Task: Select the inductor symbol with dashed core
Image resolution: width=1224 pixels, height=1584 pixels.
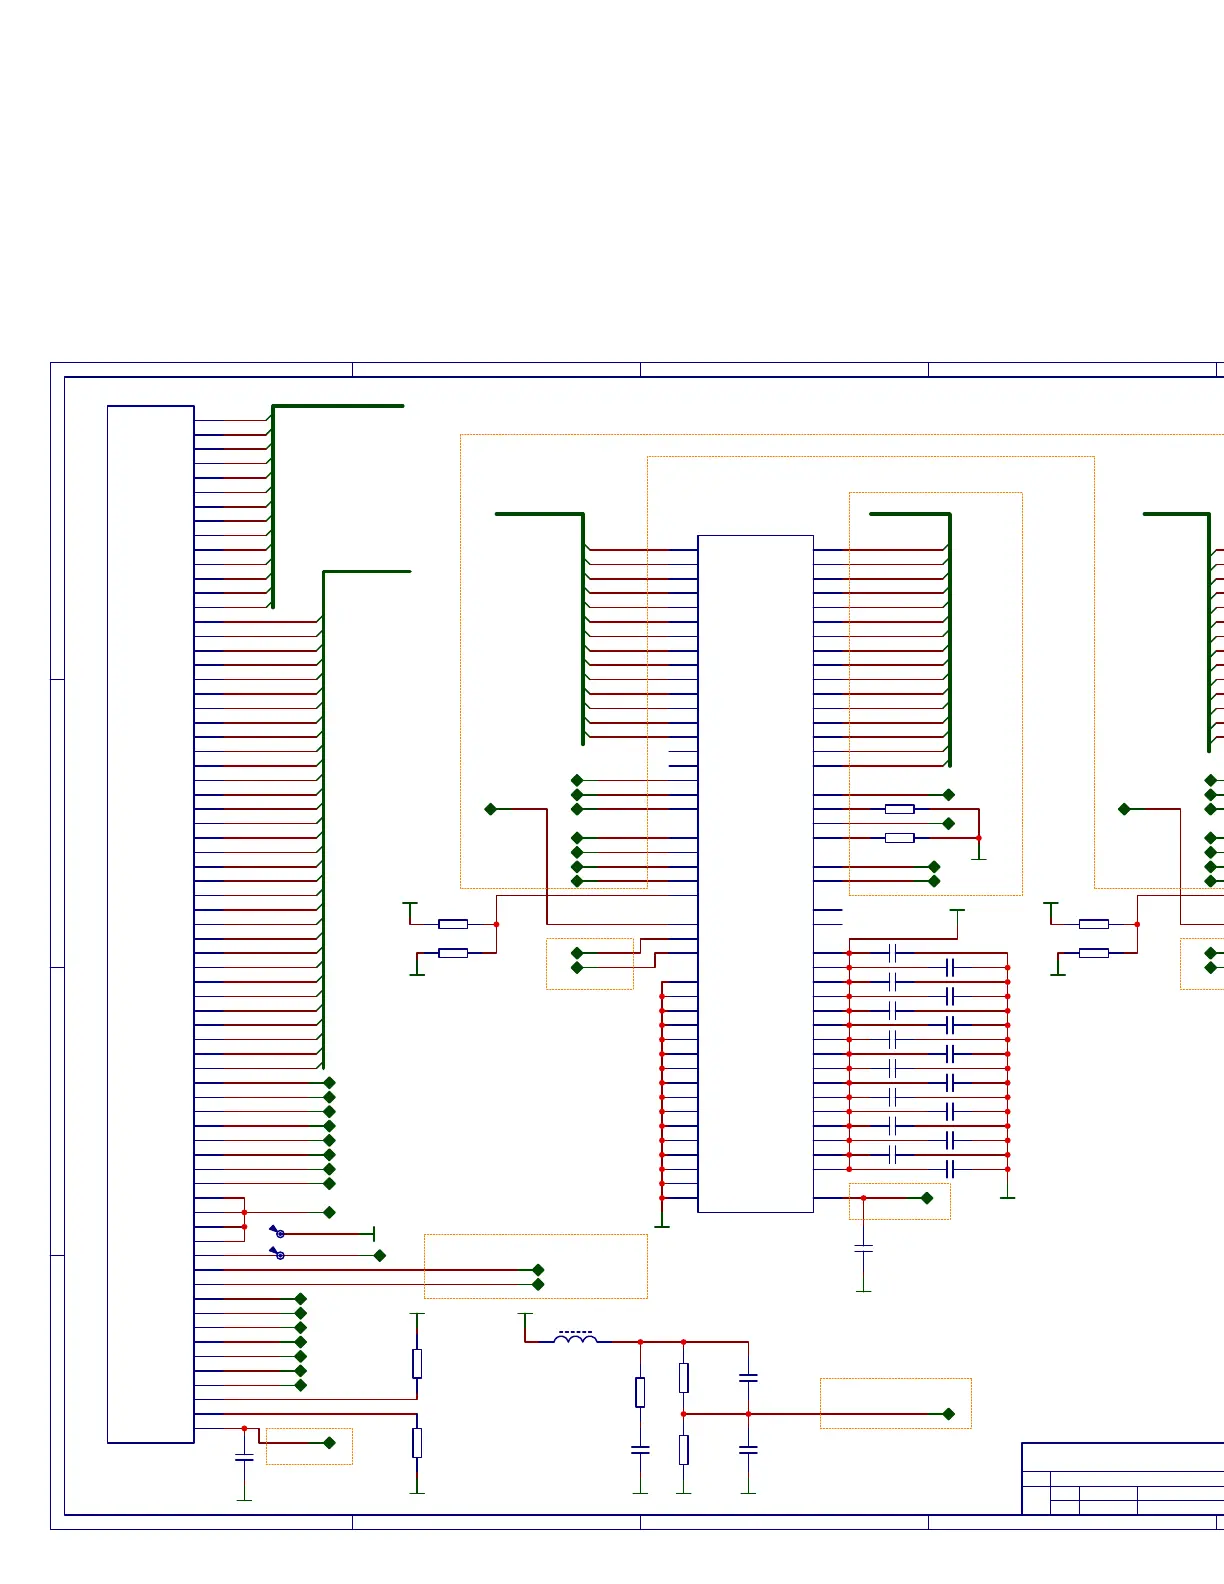Action: click(x=576, y=1336)
